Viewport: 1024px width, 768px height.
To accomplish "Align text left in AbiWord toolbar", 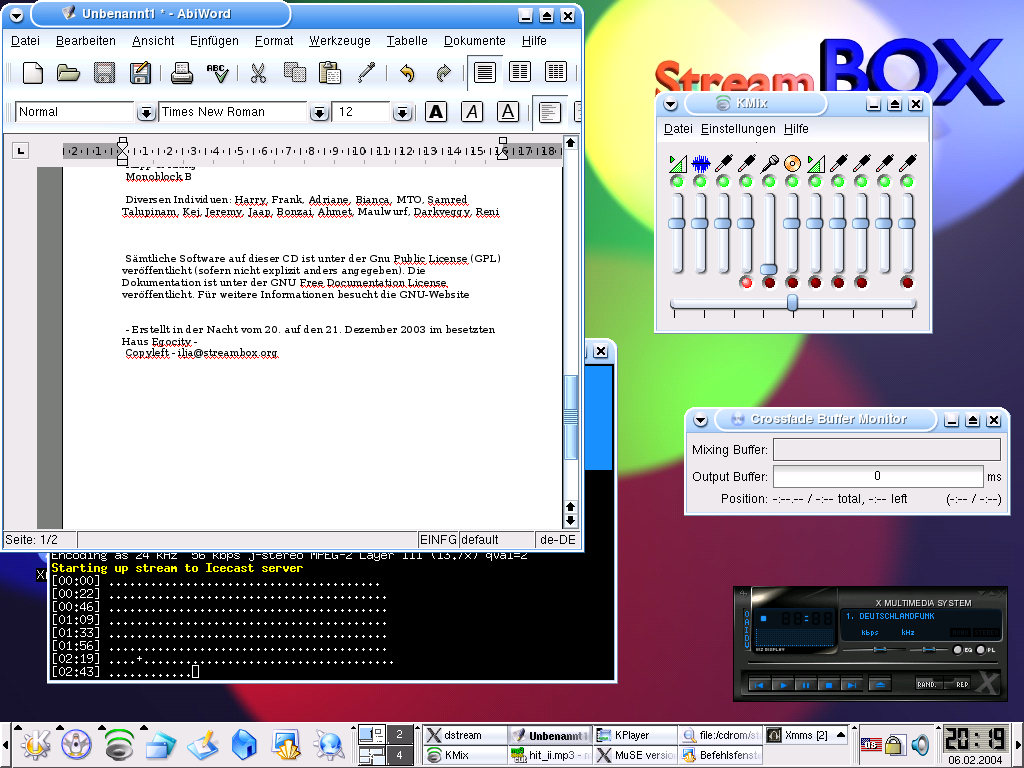I will click(x=549, y=112).
